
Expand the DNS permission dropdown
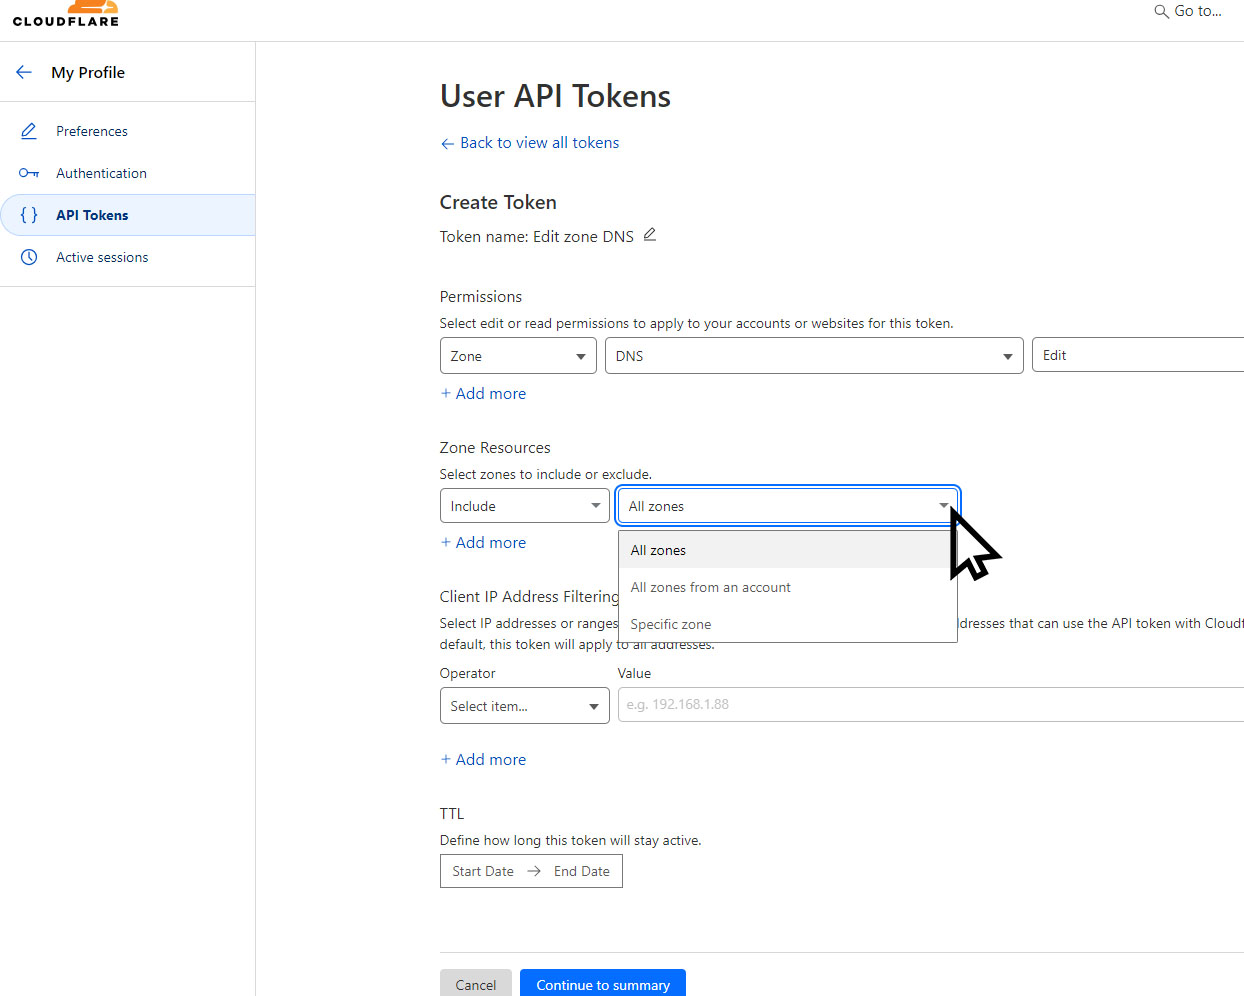coord(813,356)
